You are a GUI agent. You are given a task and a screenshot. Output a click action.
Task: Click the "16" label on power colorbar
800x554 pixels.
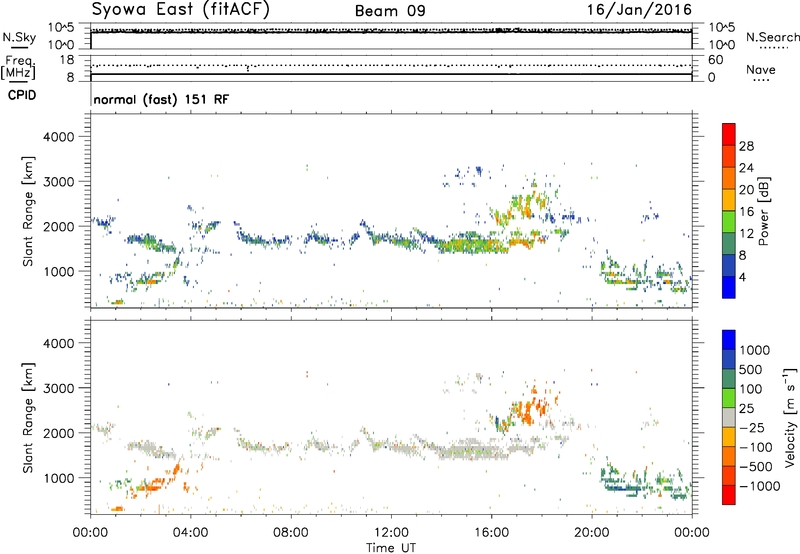pyautogui.click(x=746, y=212)
